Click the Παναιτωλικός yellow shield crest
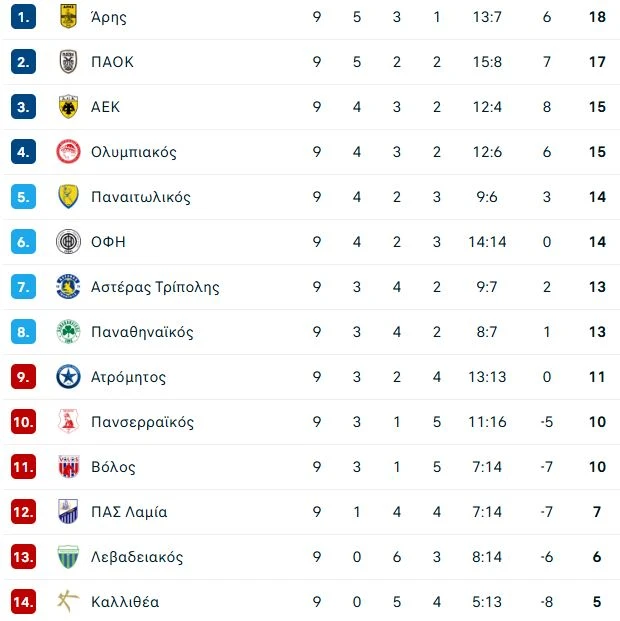620x621 pixels. pos(68,197)
